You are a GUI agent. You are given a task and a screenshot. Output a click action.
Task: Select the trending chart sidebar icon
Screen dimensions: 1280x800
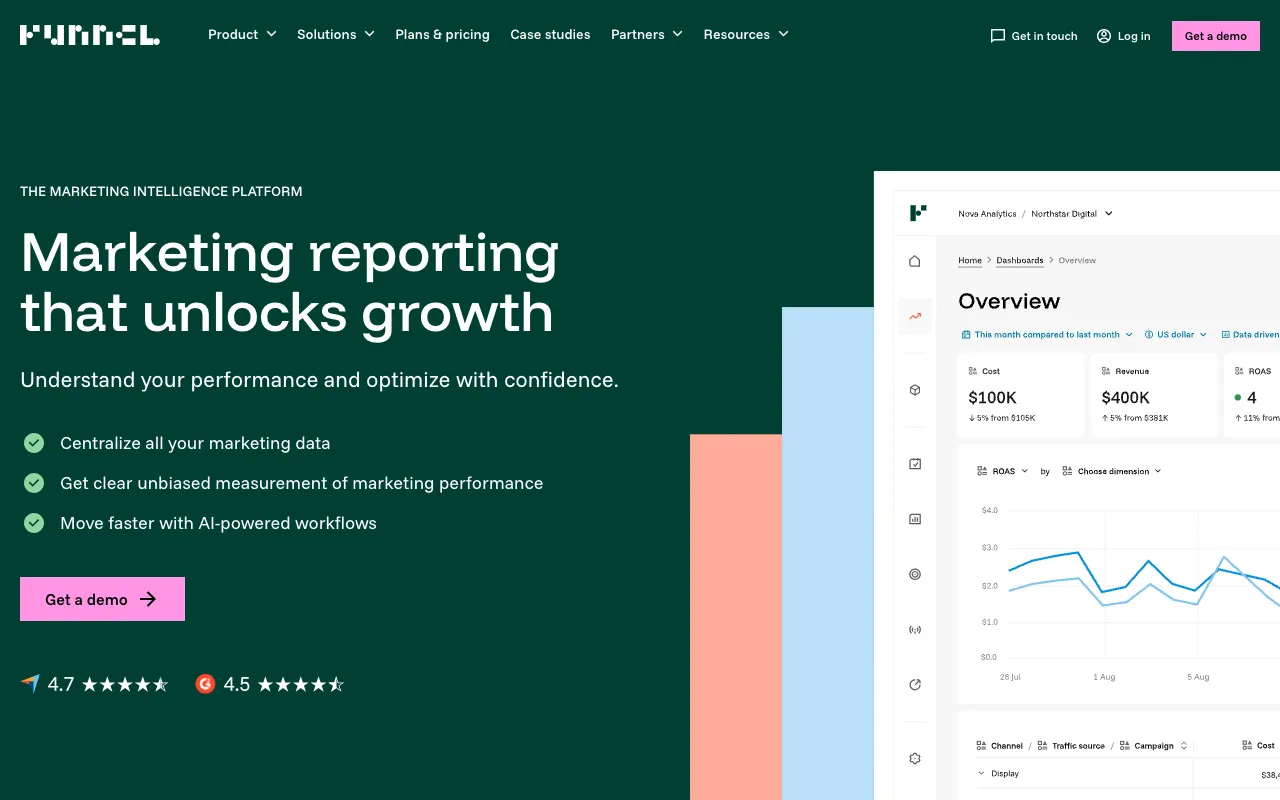[914, 316]
